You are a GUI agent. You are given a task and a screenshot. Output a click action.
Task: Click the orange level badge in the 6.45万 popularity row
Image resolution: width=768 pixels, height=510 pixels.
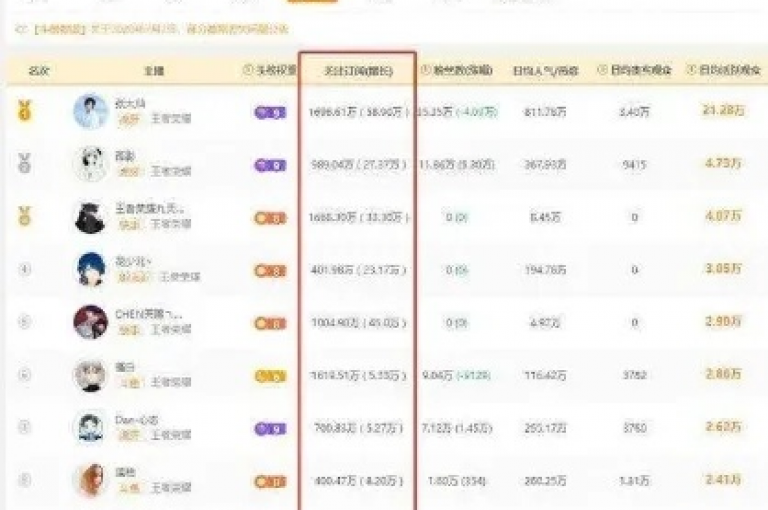point(270,218)
